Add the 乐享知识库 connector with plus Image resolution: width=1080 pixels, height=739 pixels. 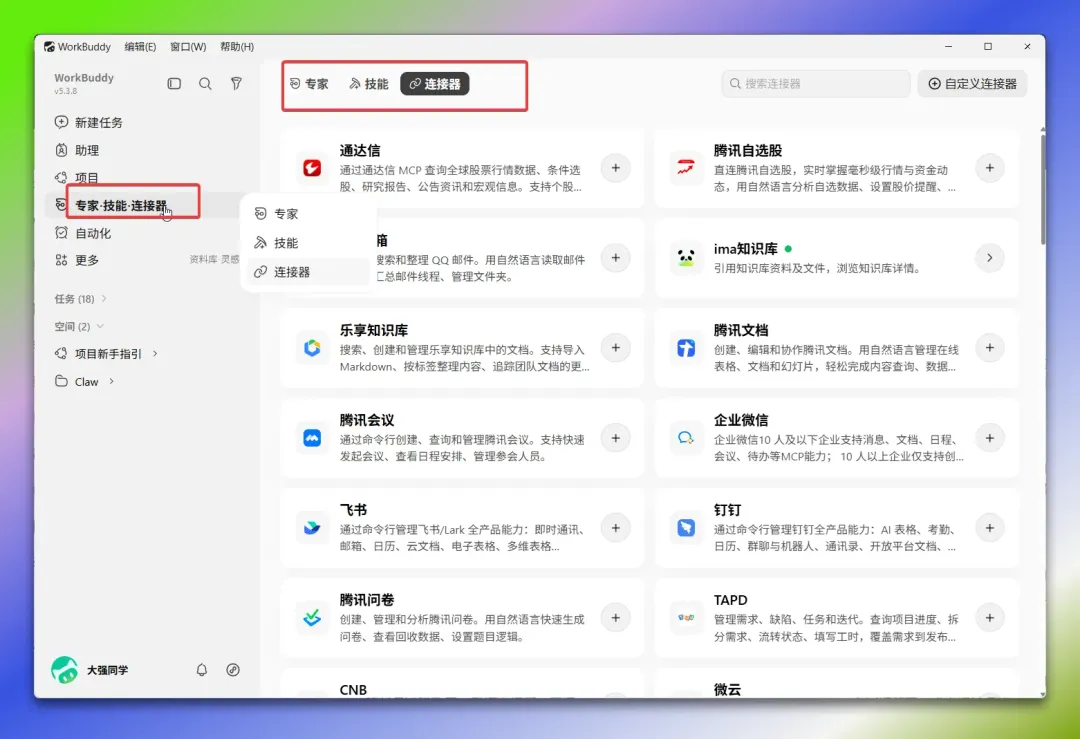(616, 348)
